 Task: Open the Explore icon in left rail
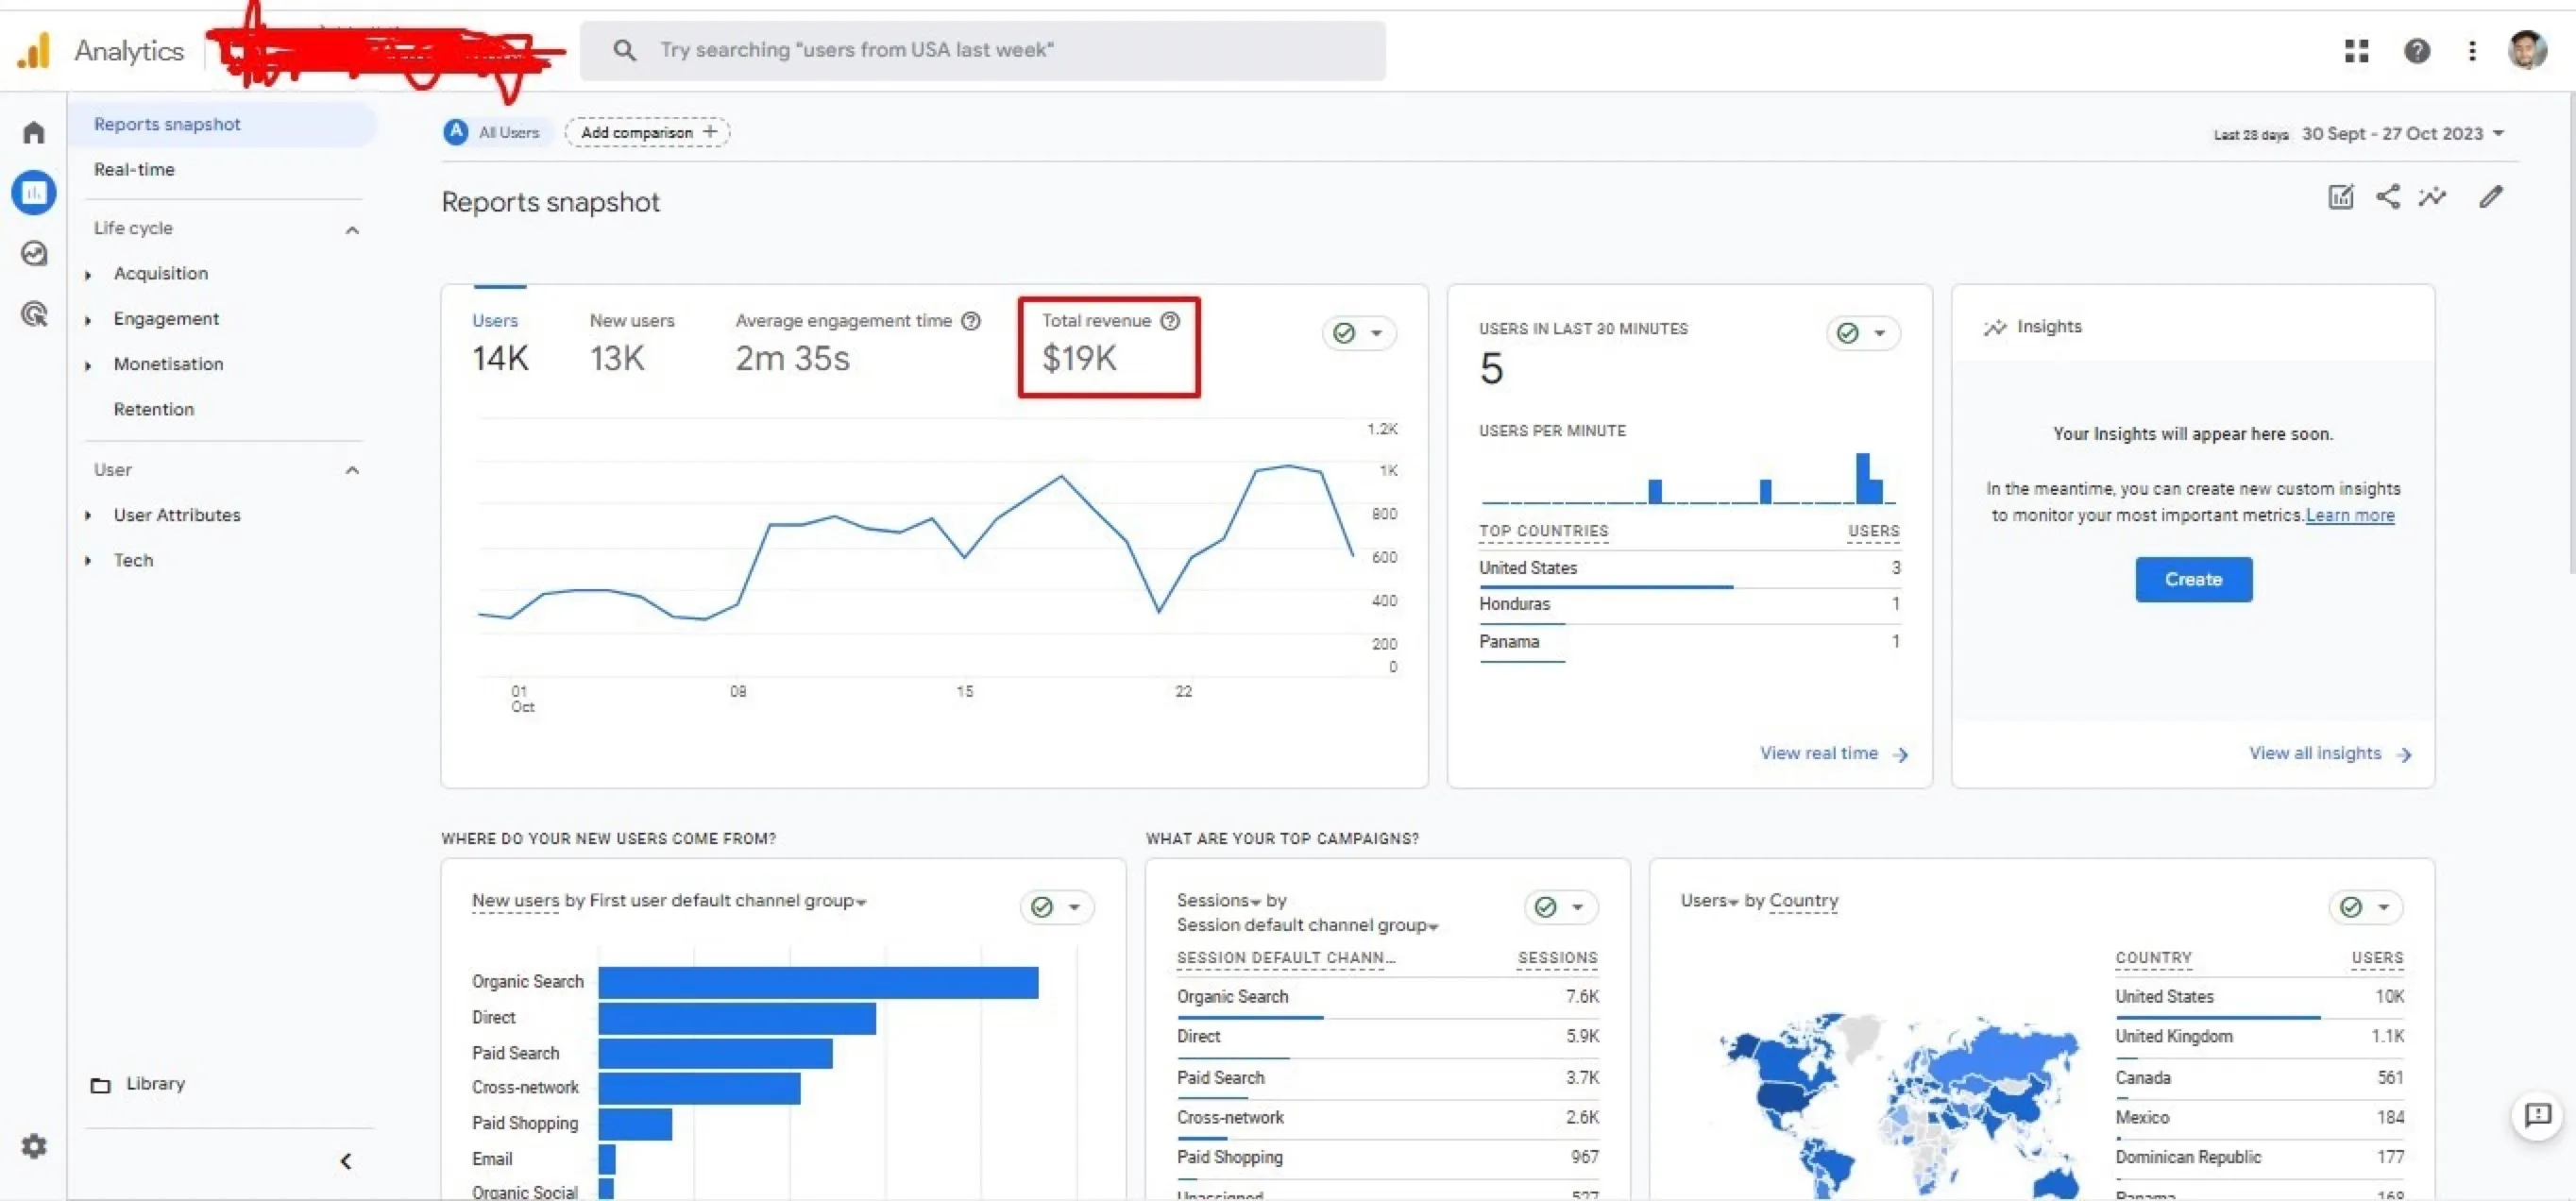[34, 253]
